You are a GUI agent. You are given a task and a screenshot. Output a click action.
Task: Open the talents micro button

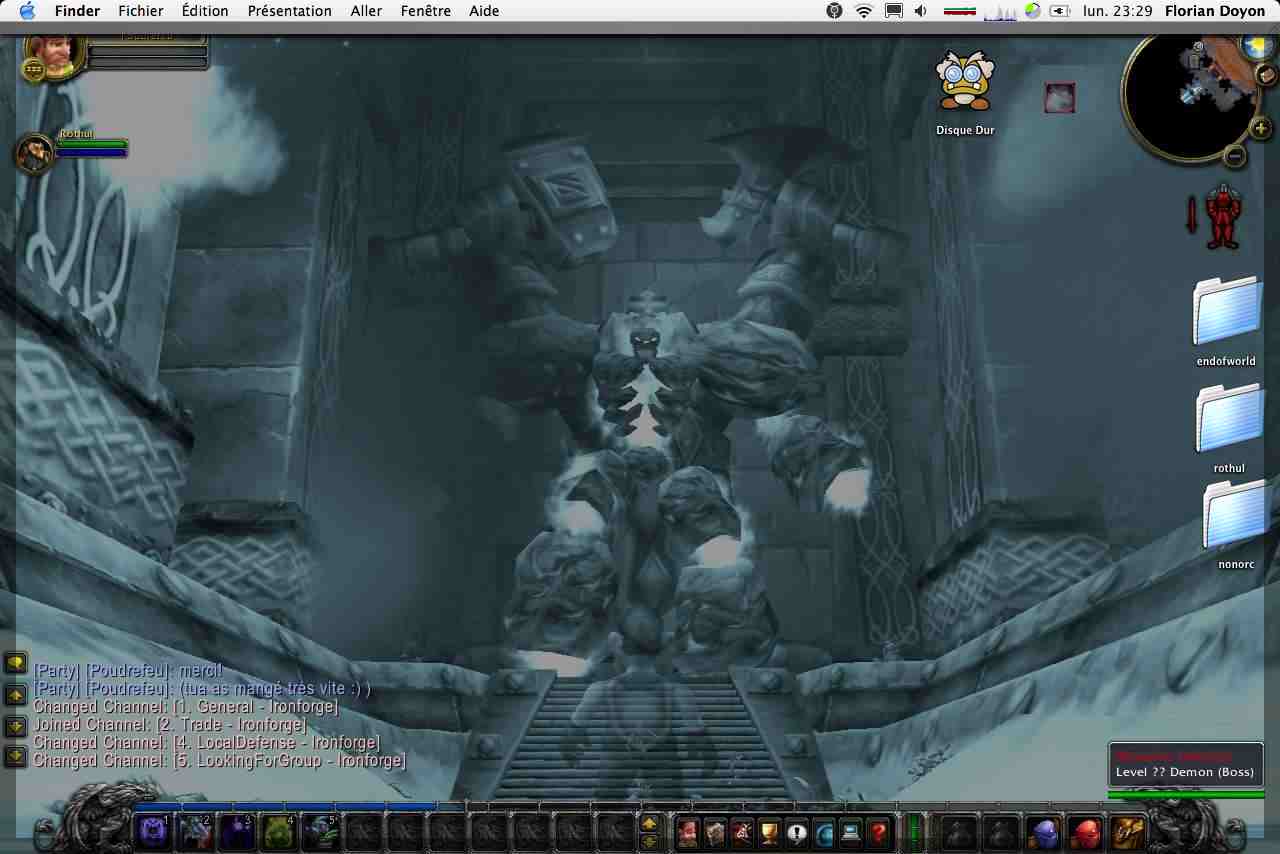coord(742,832)
